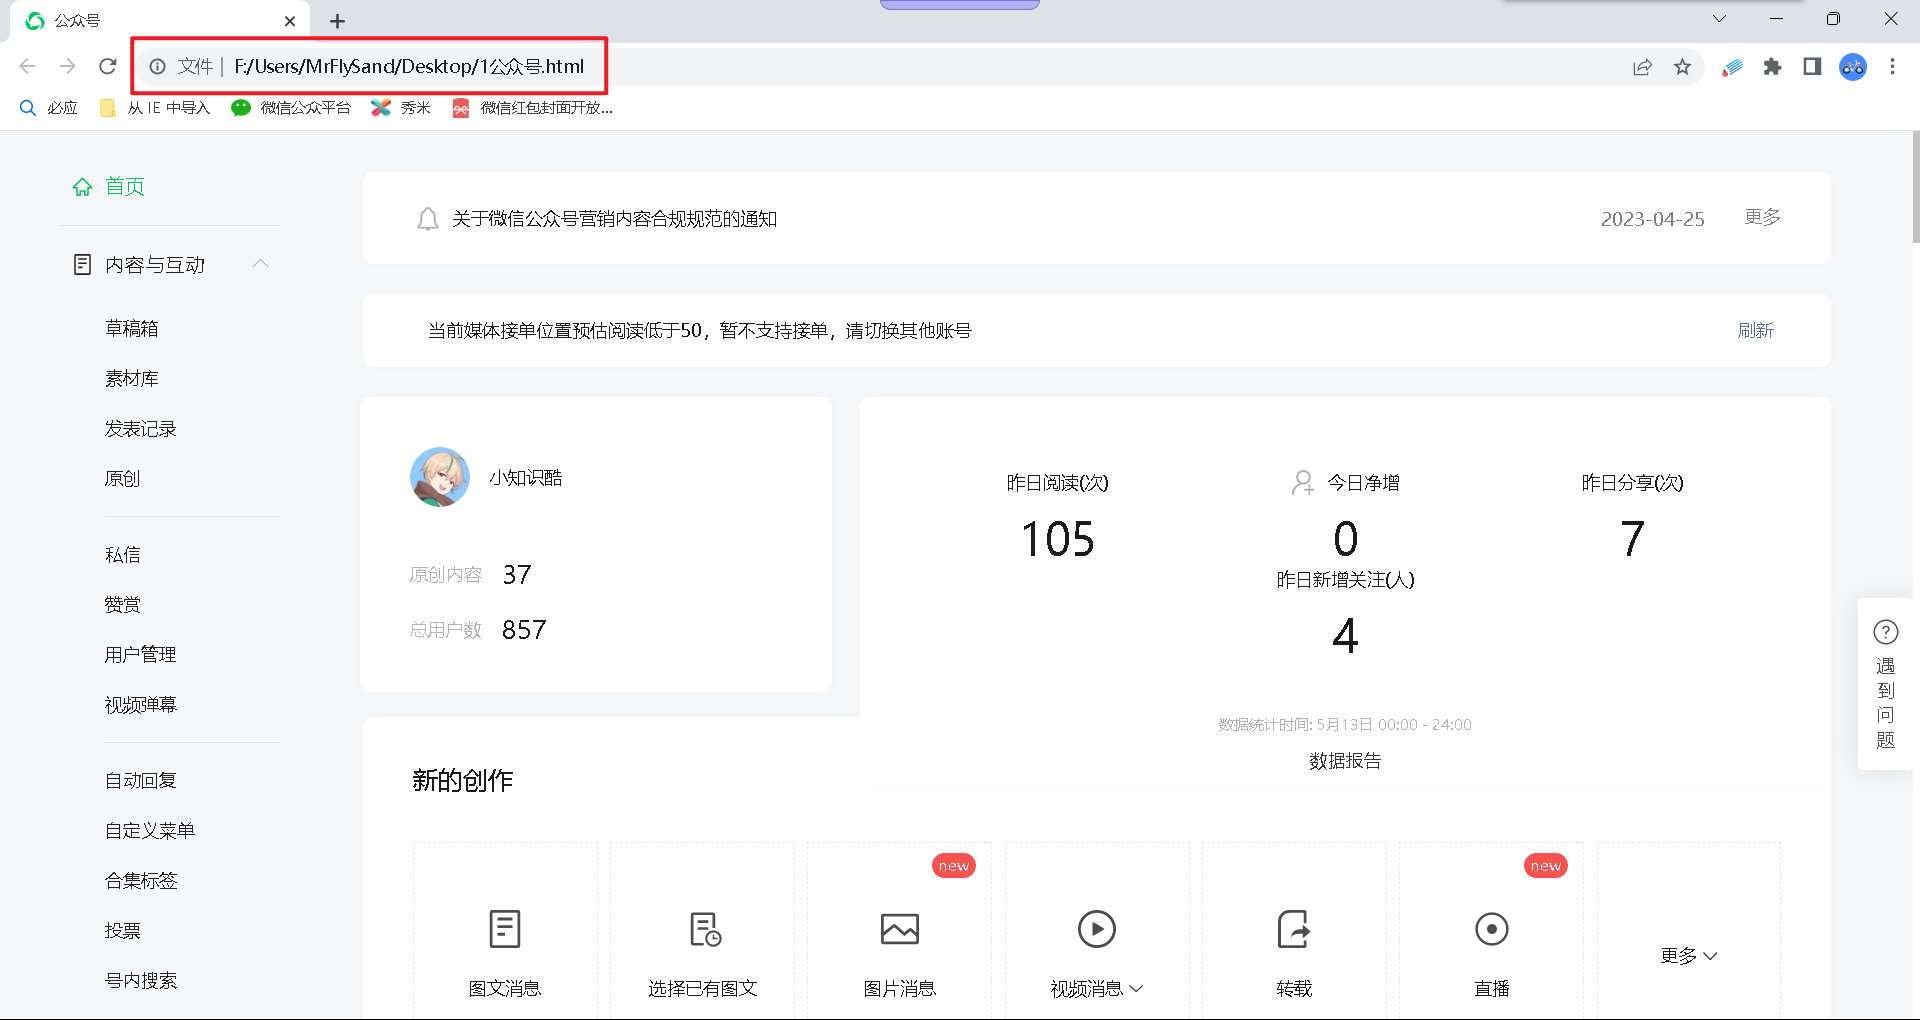
Task: Open a new browser tab
Action: [x=338, y=21]
